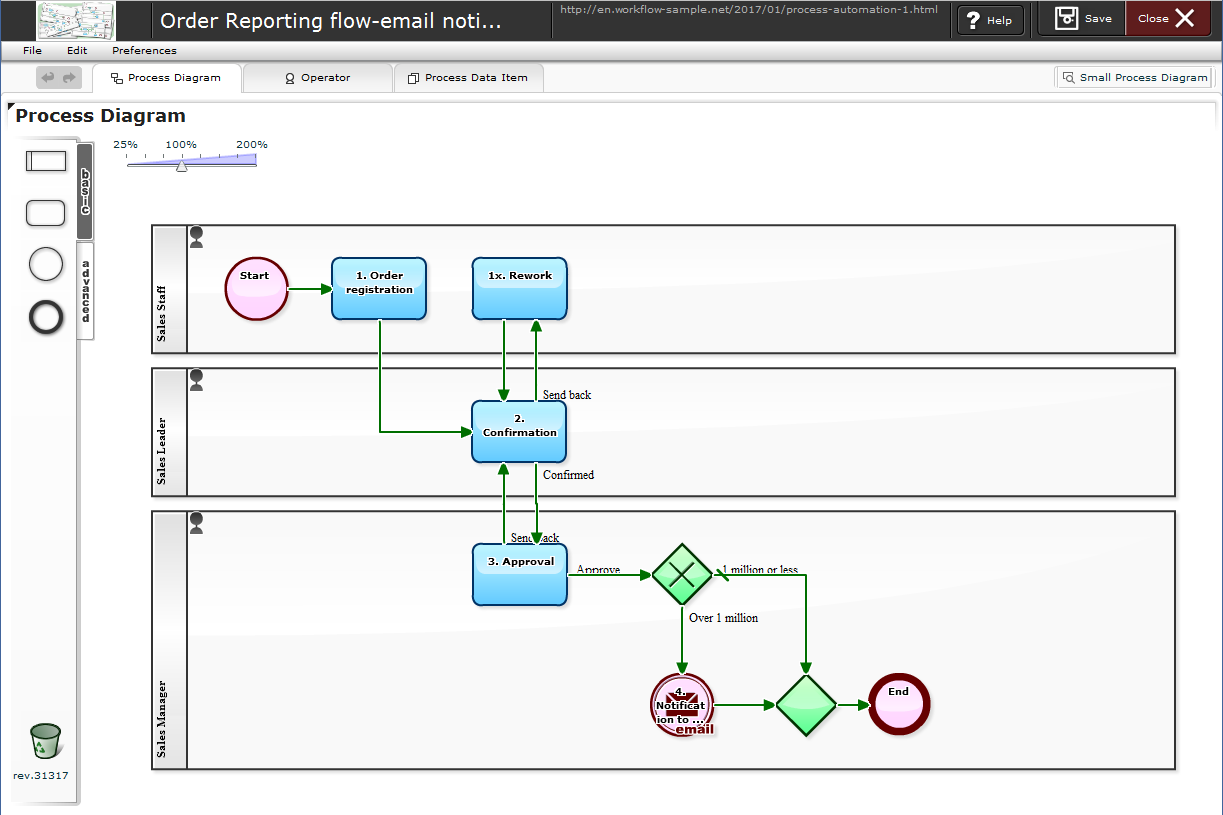Expand the basic palette section

click(83, 190)
